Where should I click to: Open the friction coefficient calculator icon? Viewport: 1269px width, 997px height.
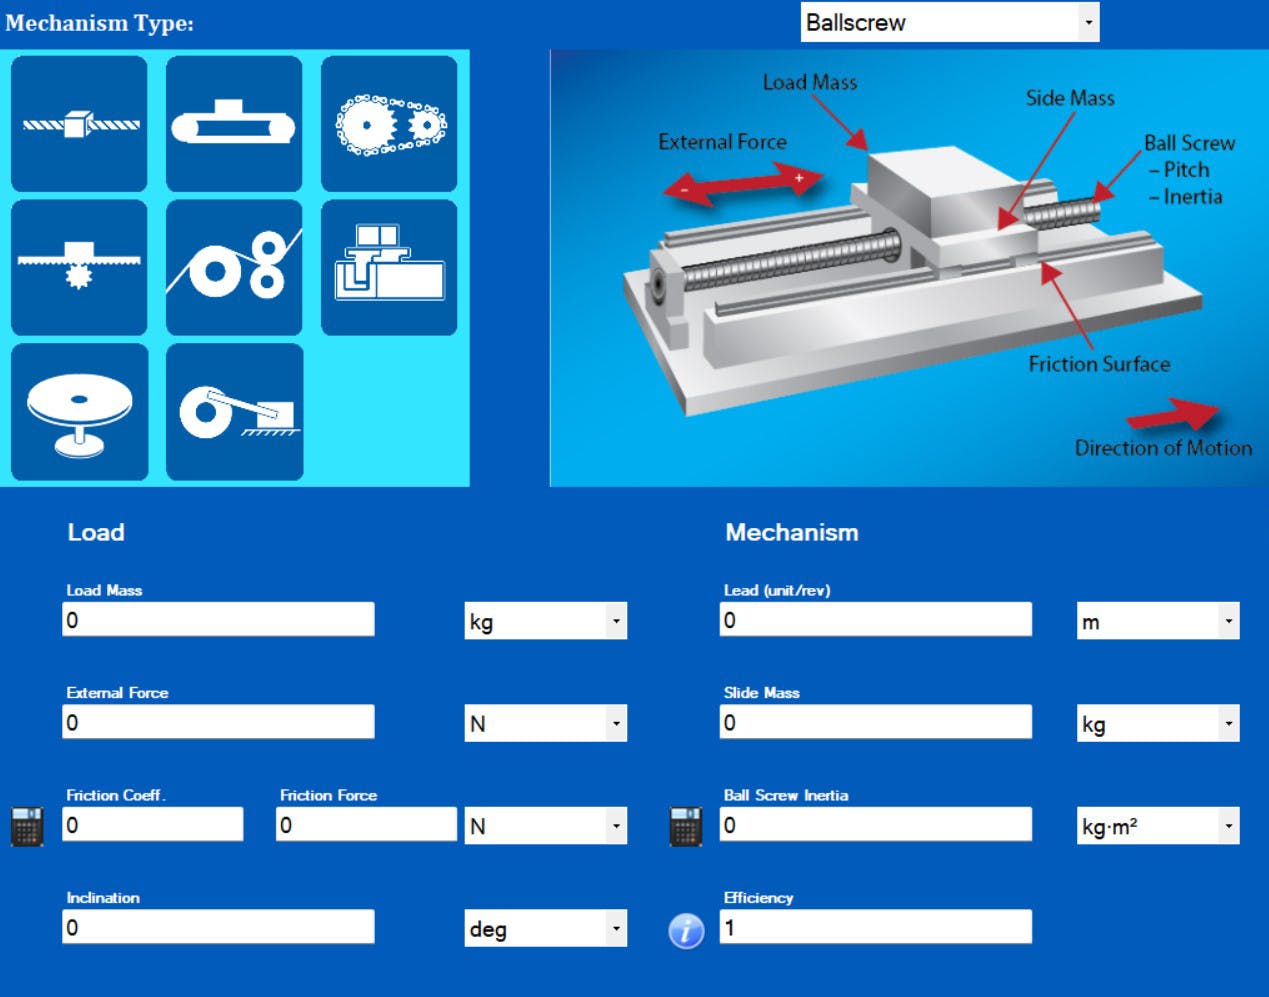27,826
